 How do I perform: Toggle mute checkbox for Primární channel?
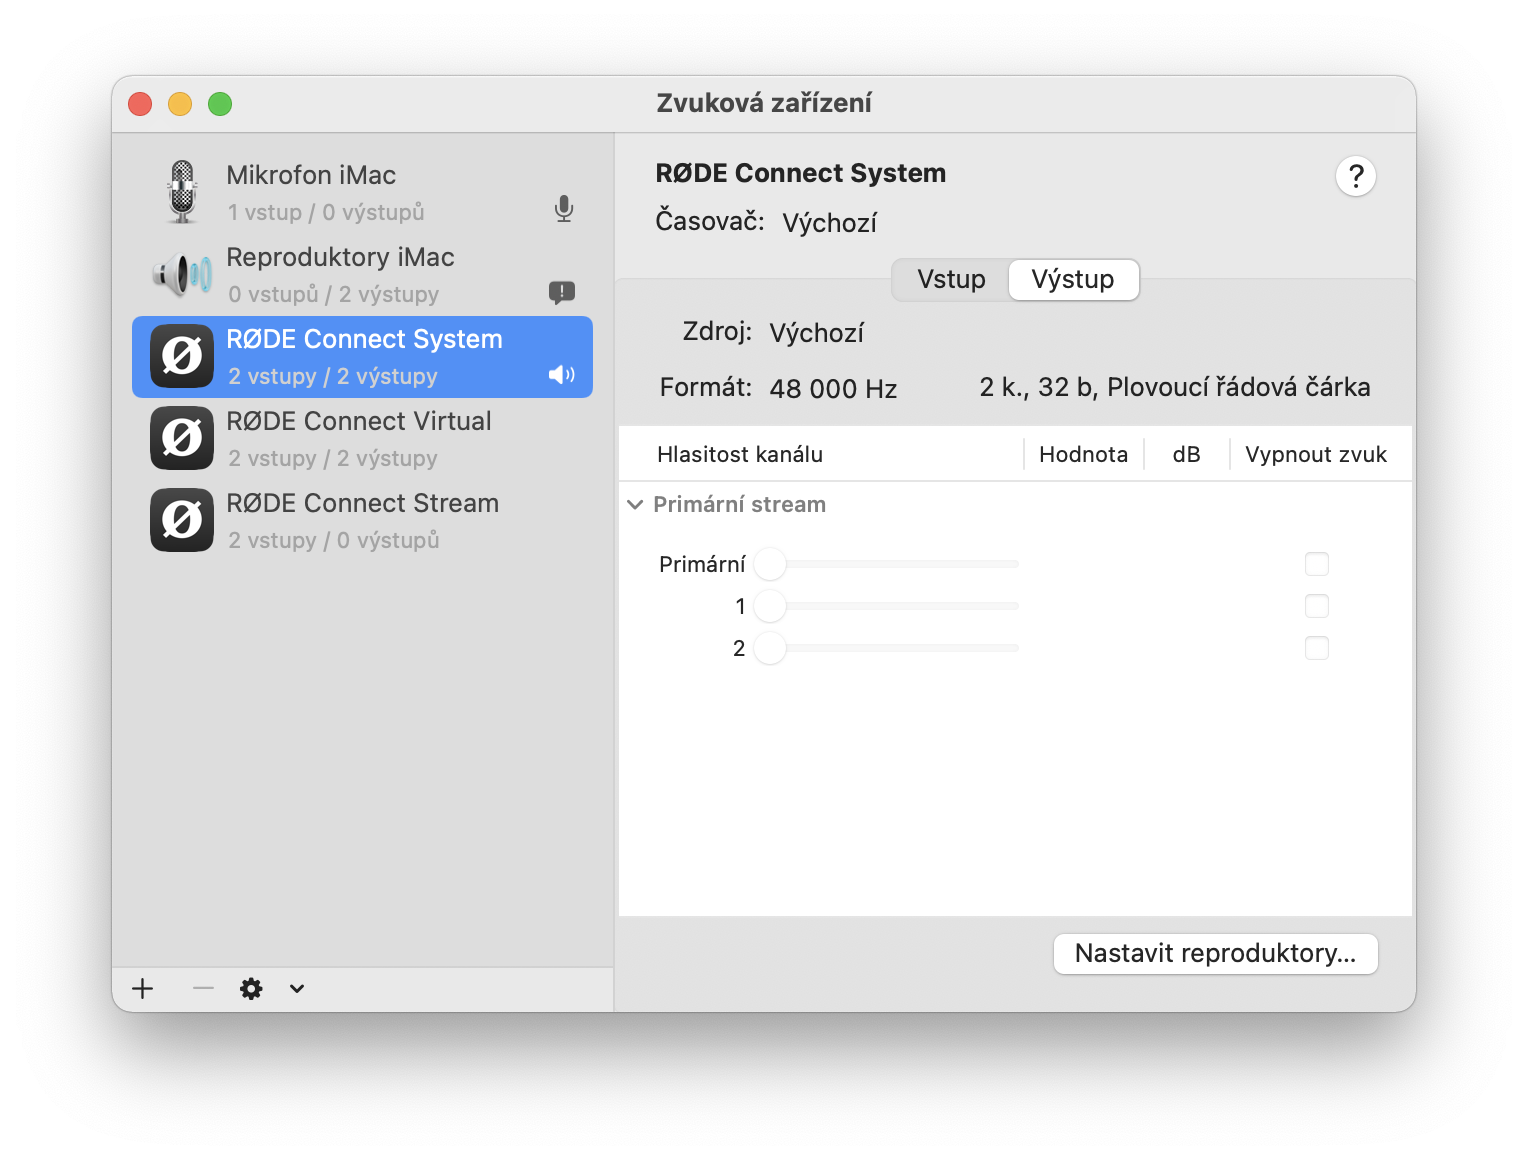1317,564
